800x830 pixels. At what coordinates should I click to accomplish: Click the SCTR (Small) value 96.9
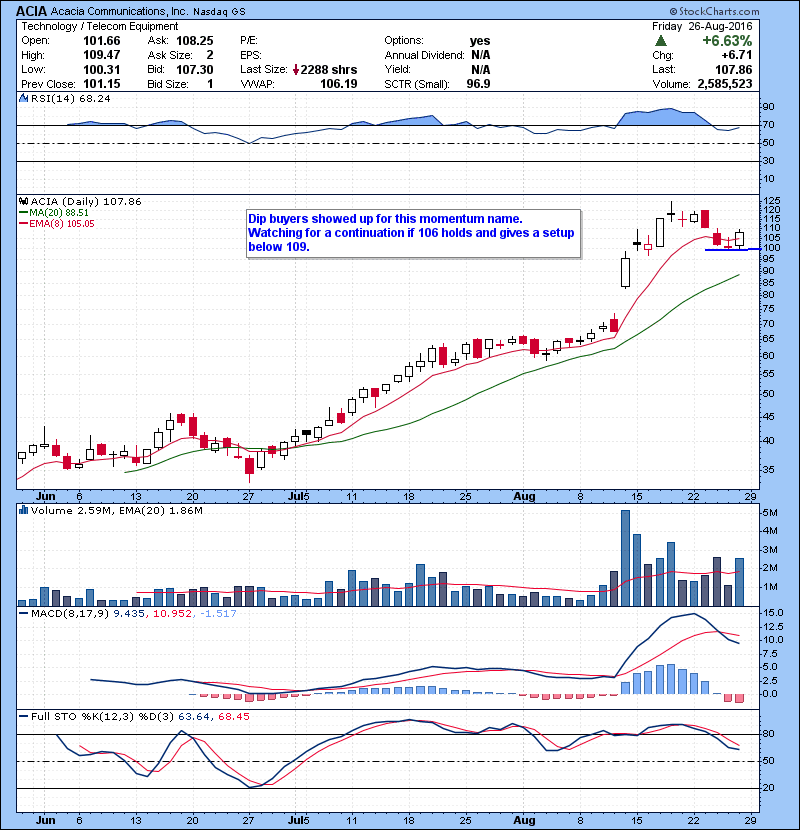pos(478,84)
